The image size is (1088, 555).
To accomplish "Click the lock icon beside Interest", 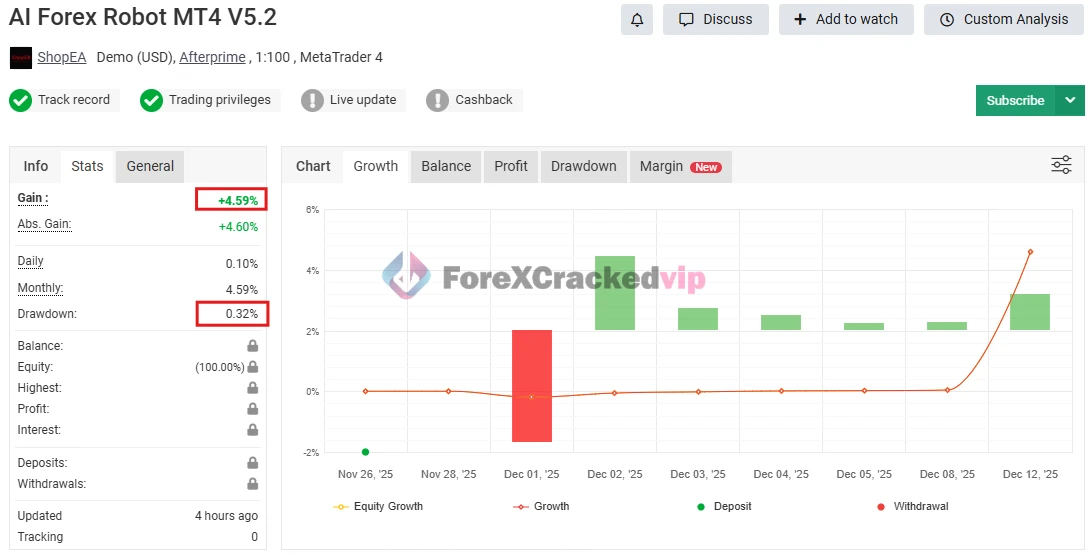I will (x=253, y=429).
